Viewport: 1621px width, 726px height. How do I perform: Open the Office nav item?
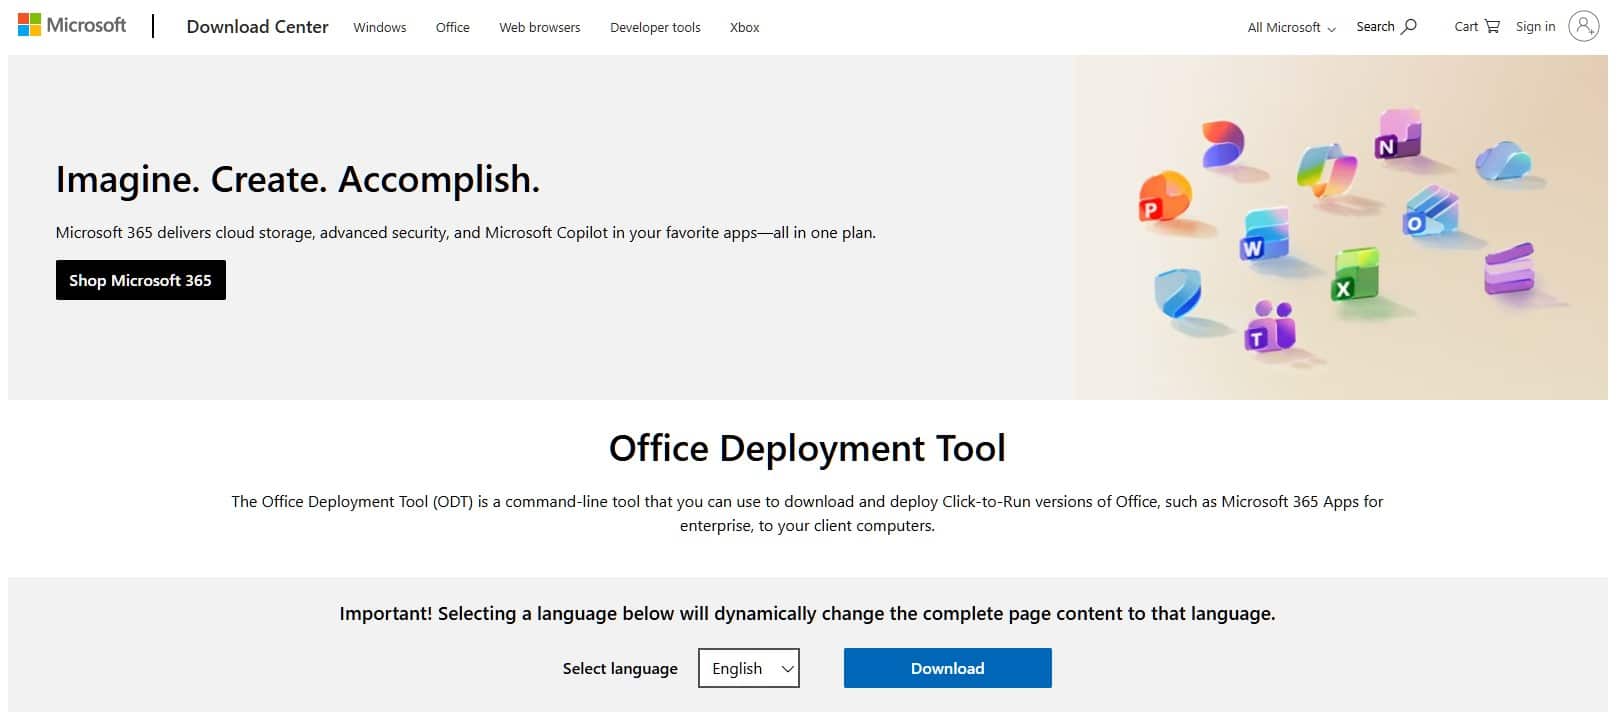[453, 28]
